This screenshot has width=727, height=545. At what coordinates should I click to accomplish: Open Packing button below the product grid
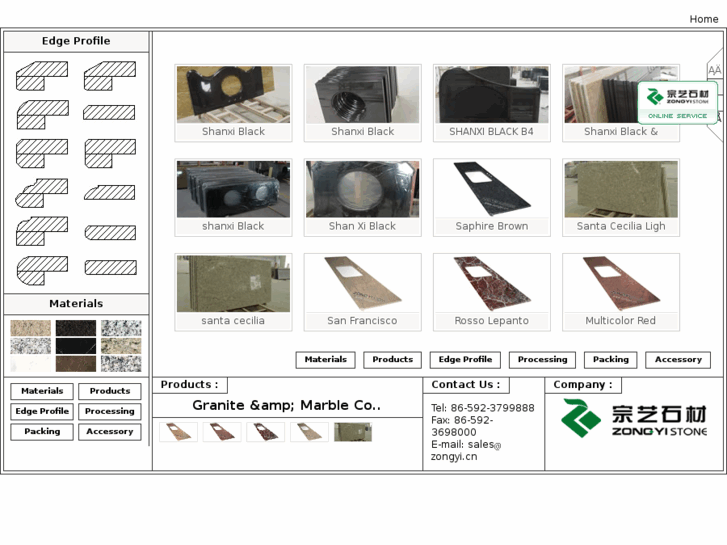tap(611, 359)
